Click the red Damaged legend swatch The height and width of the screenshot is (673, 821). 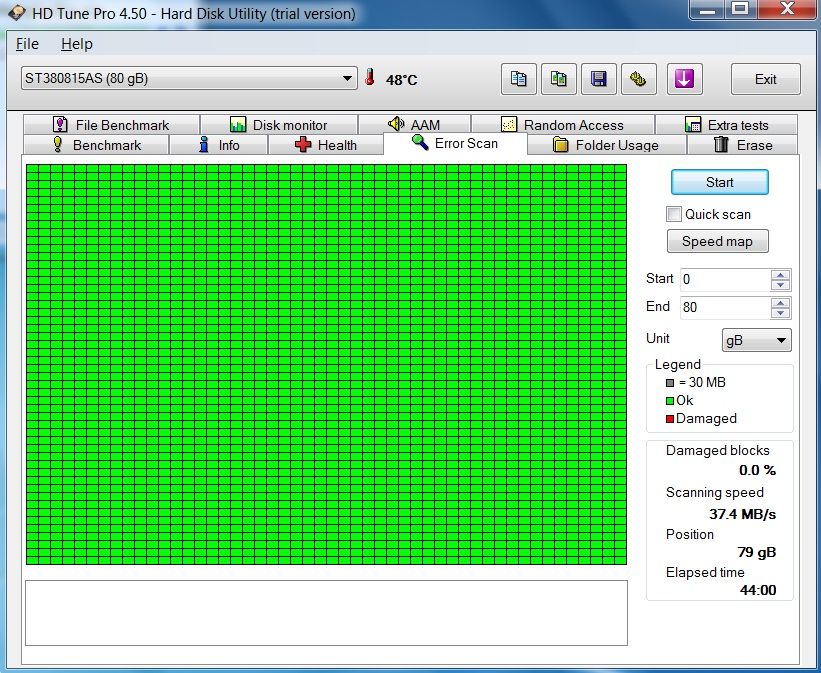[x=670, y=419]
